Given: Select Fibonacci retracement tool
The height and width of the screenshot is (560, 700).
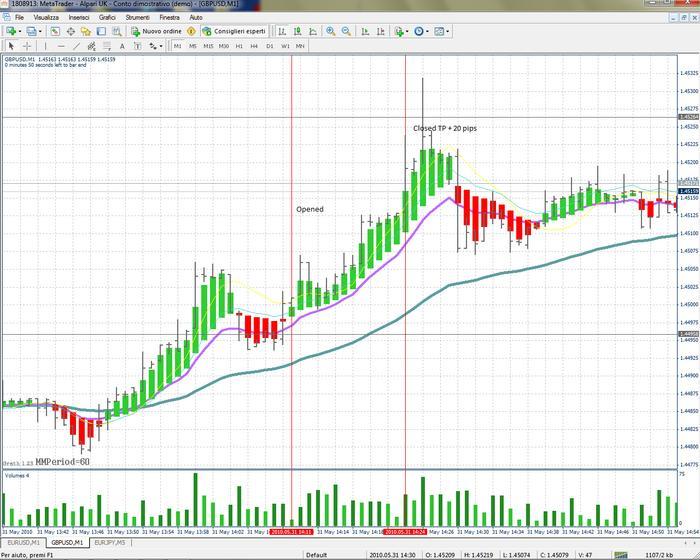Looking at the screenshot, I should [x=107, y=46].
